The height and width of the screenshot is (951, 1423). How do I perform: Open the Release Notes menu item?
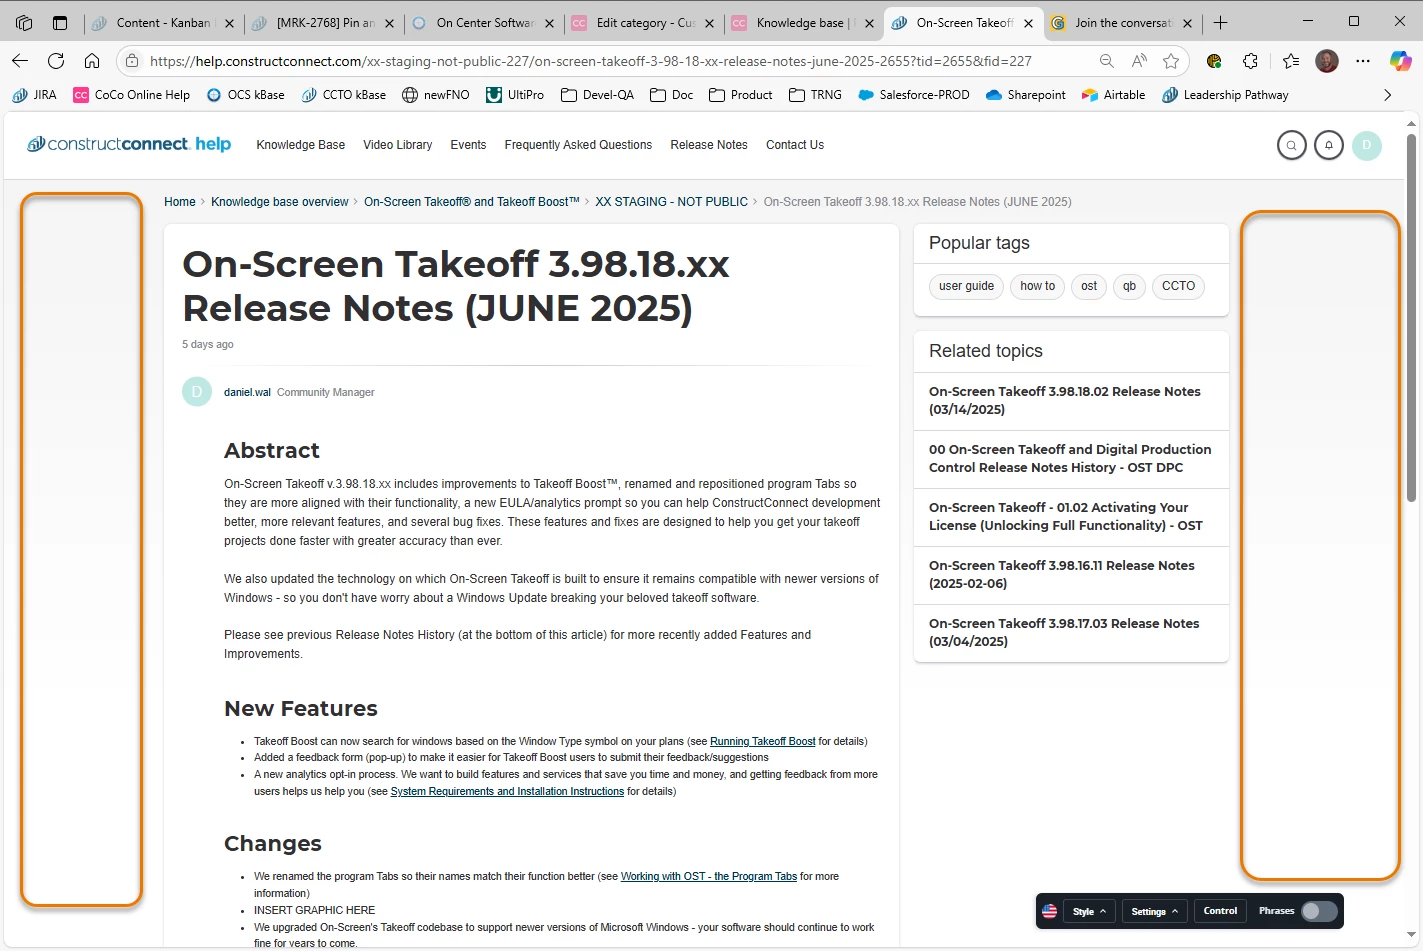[709, 145]
